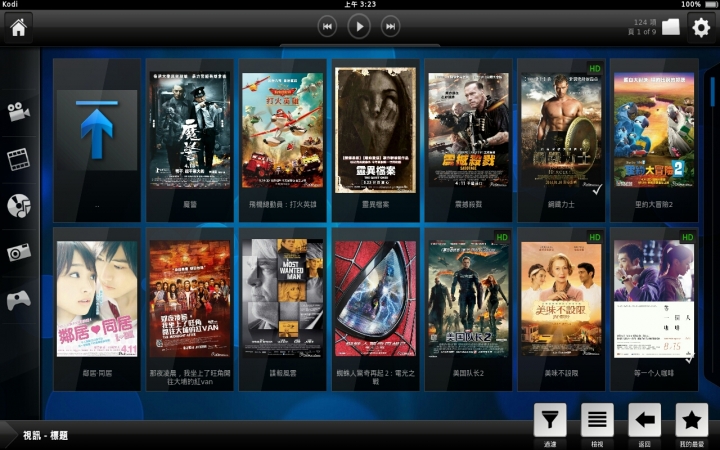Open the folder icon beside page count
The width and height of the screenshot is (720, 450).
point(670,27)
